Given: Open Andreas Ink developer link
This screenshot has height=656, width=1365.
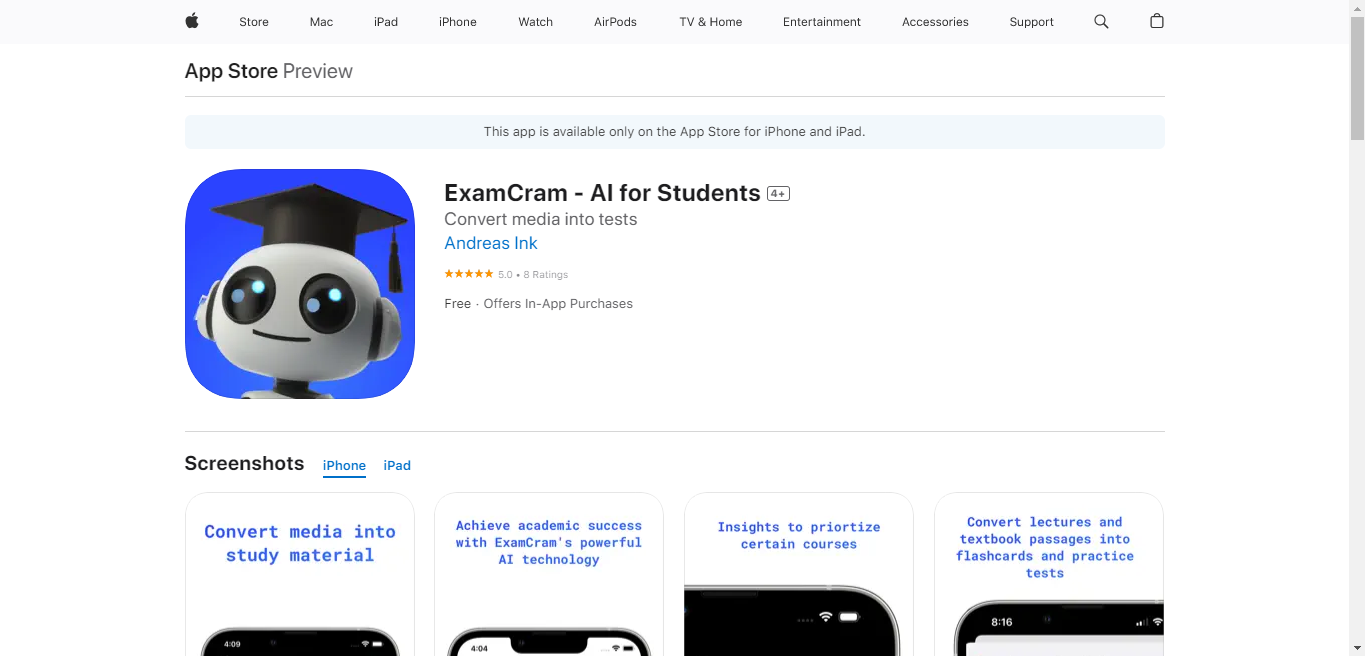Looking at the screenshot, I should click(x=491, y=243).
